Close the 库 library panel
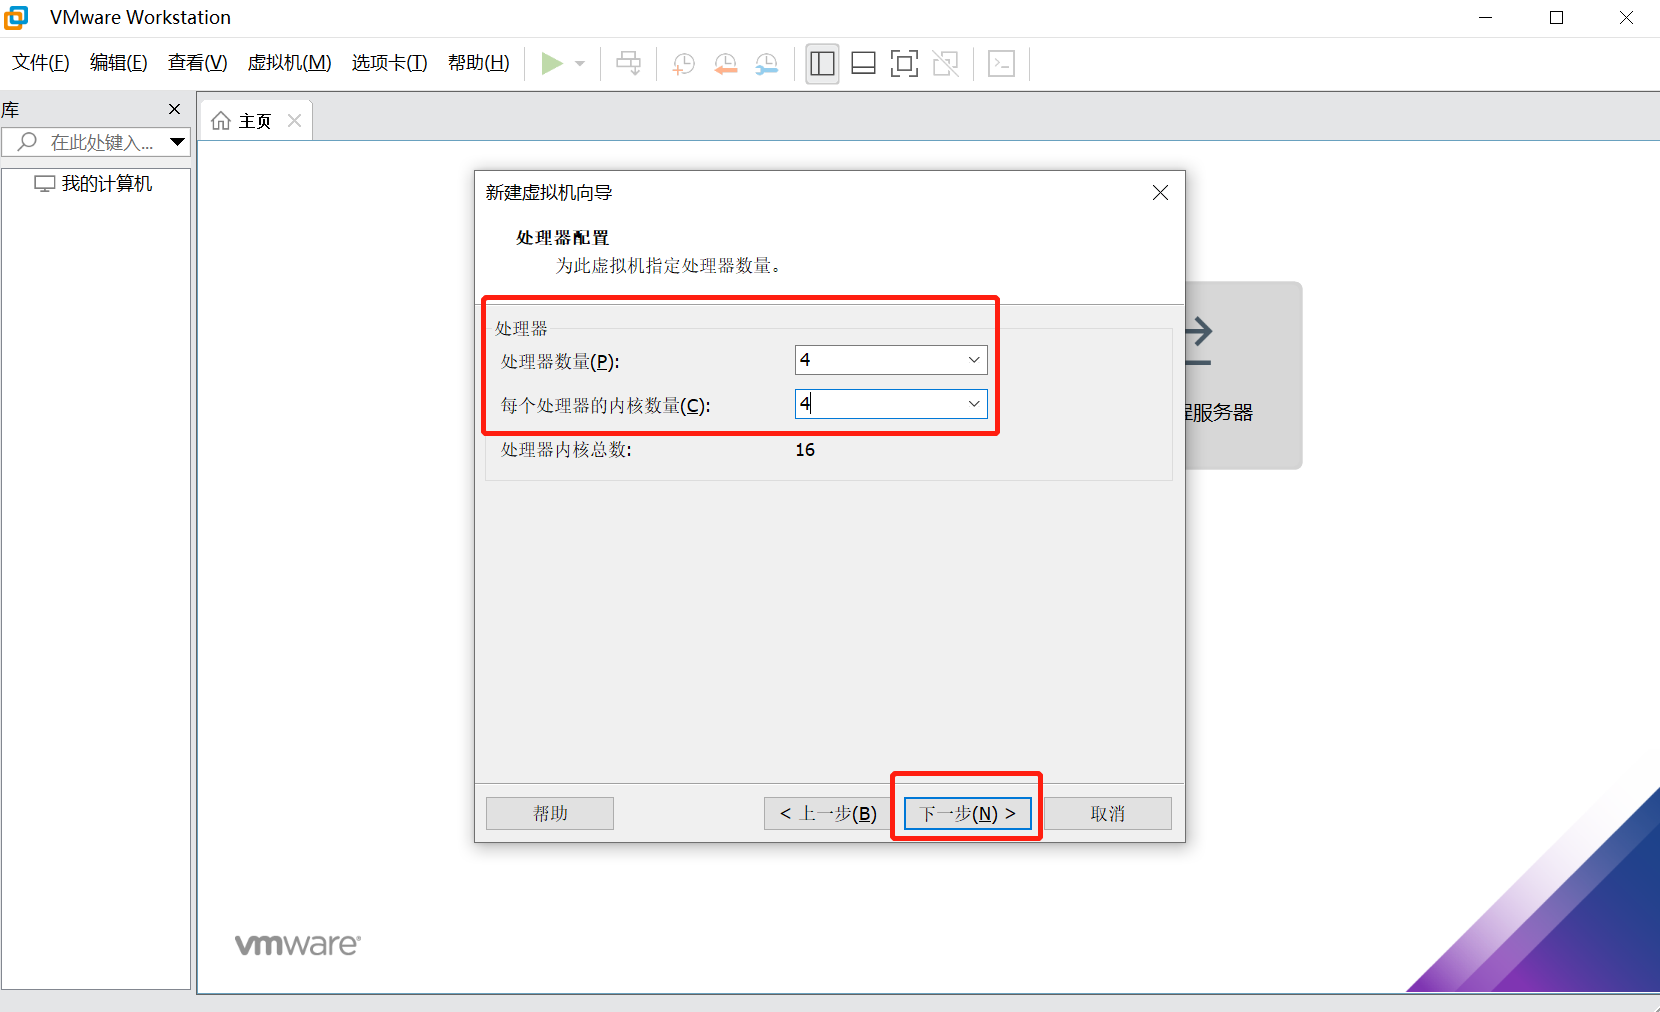 (x=175, y=109)
